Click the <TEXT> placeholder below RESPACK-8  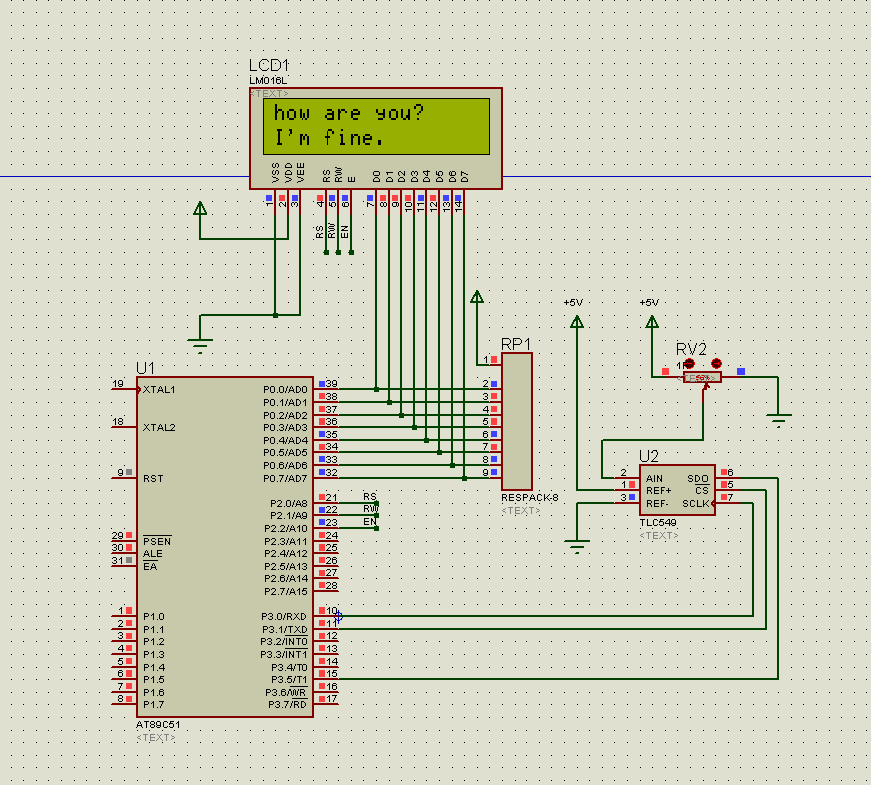tap(520, 511)
